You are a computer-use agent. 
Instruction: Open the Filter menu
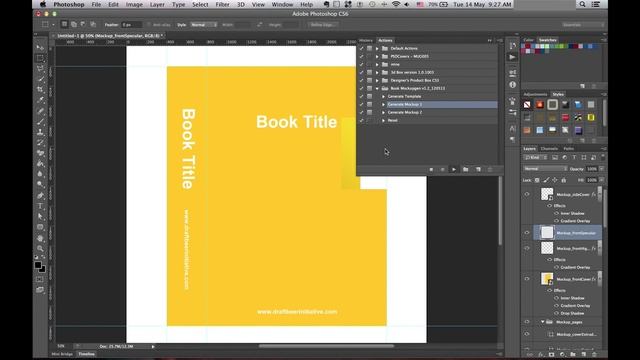coord(222,4)
